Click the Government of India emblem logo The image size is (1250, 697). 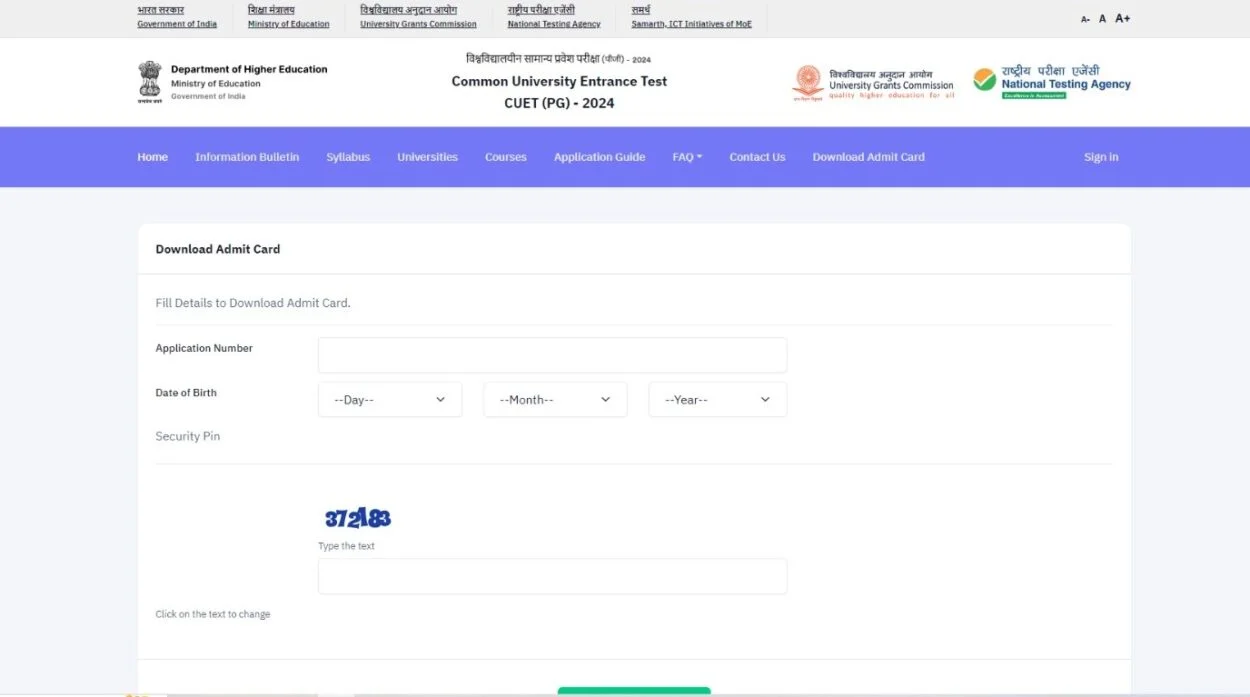click(150, 82)
